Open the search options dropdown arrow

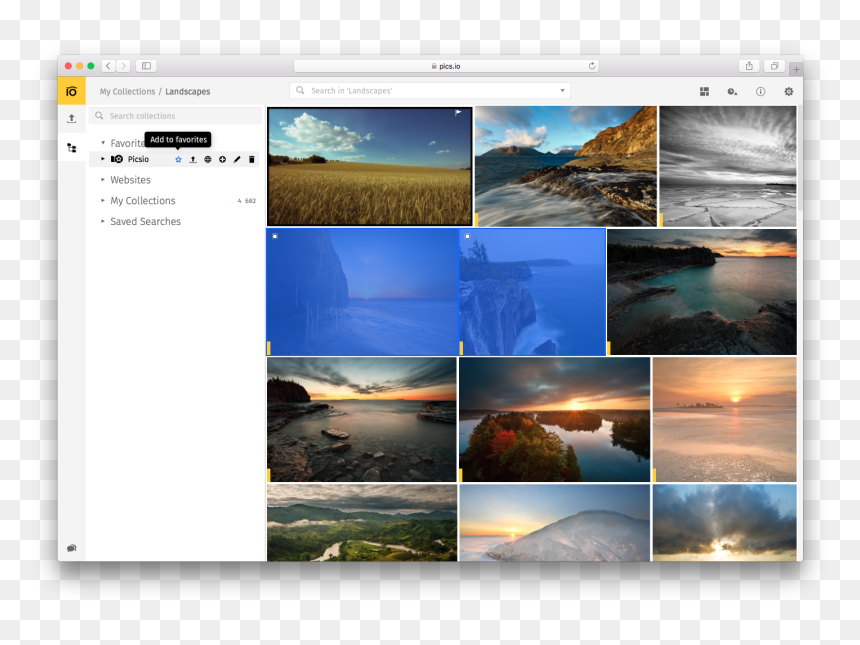[x=562, y=90]
